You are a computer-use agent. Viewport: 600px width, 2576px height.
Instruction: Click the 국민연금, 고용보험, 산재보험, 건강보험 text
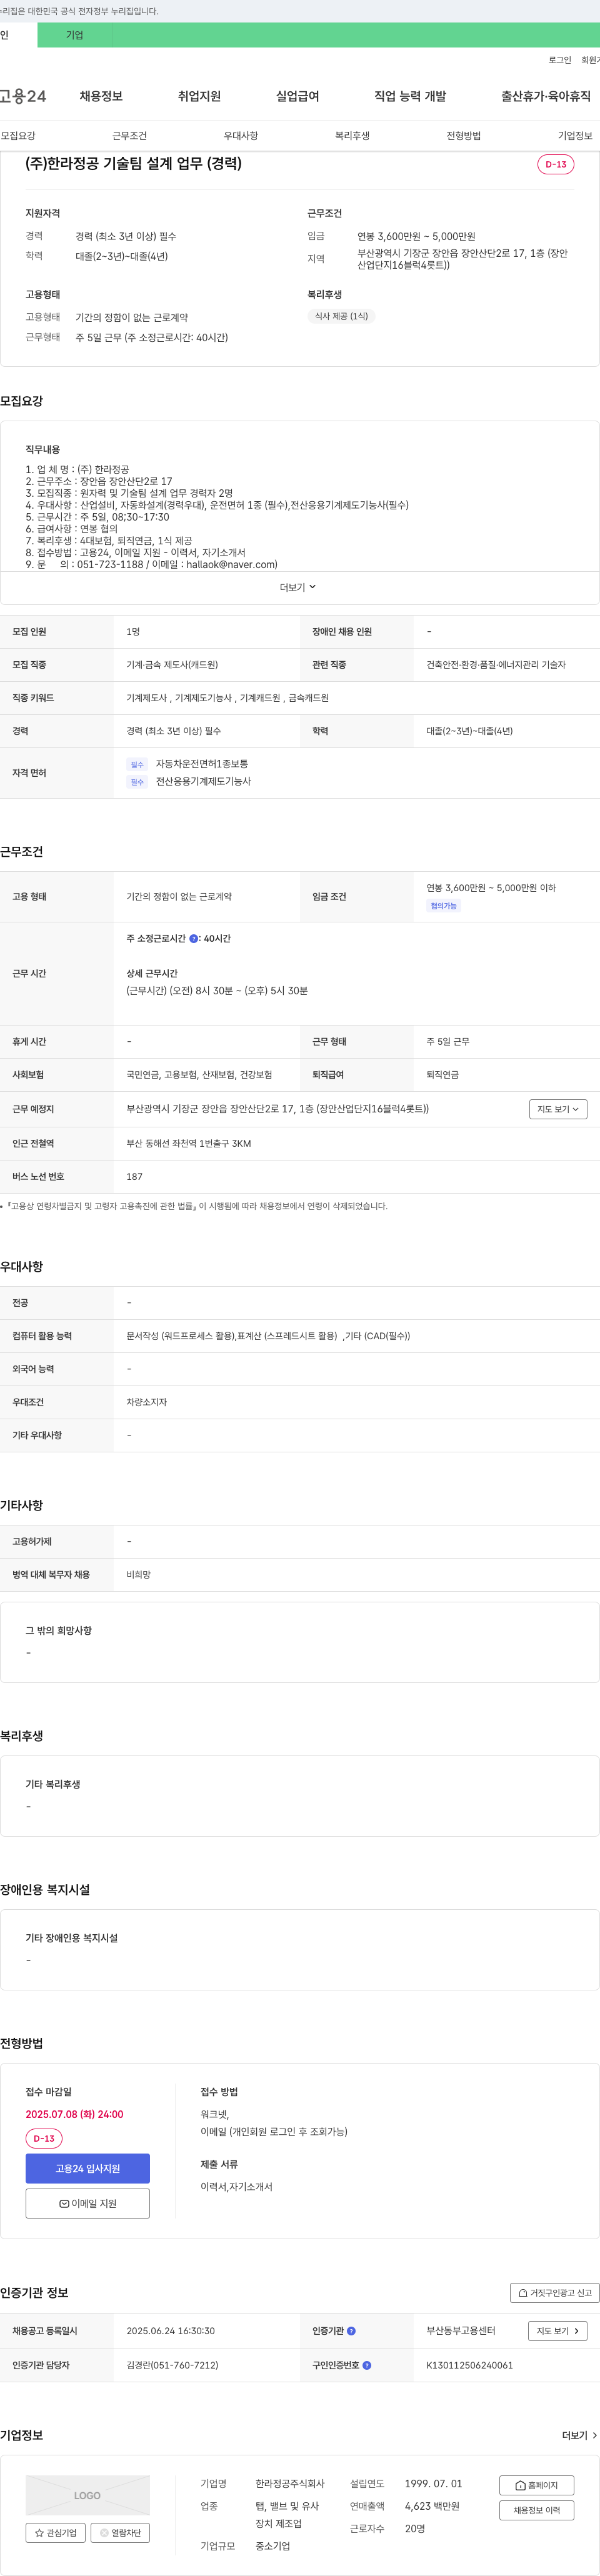pyautogui.click(x=199, y=1075)
